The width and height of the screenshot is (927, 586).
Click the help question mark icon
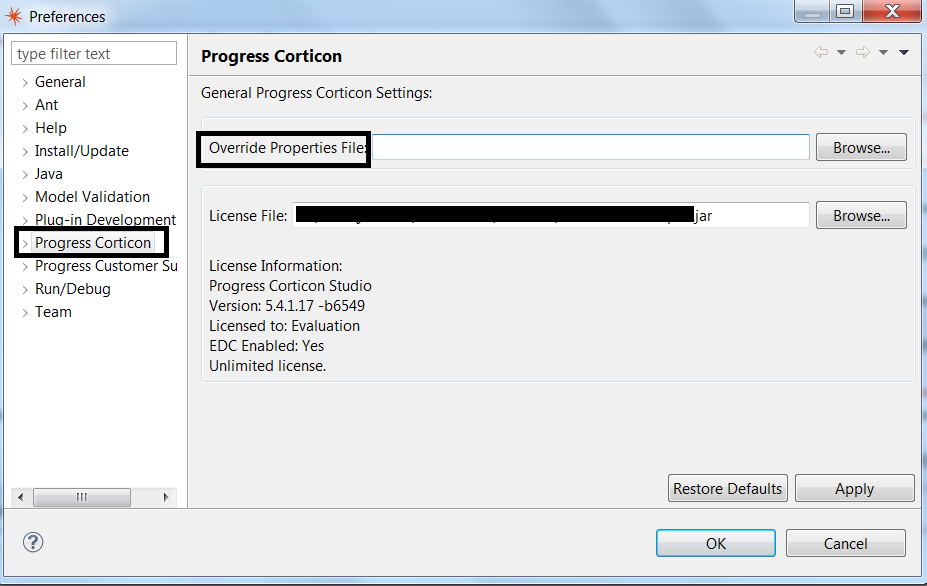[x=33, y=542]
